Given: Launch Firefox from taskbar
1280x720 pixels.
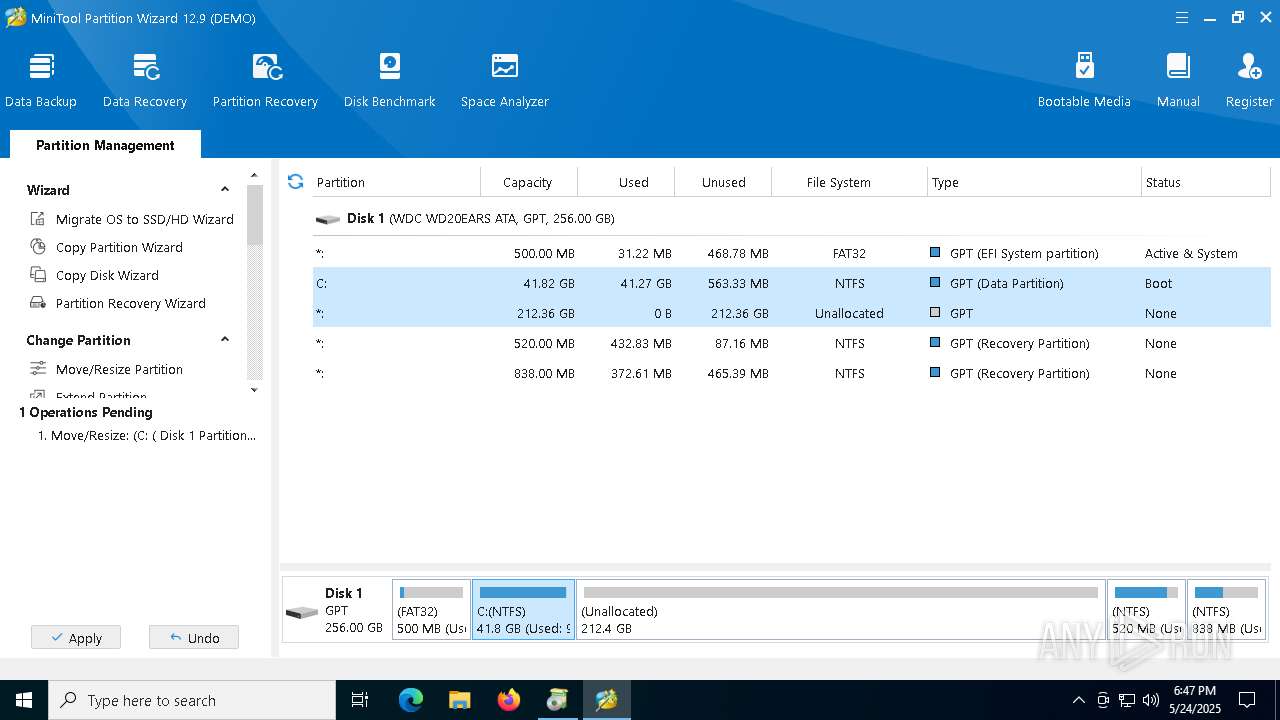Looking at the screenshot, I should [x=509, y=700].
